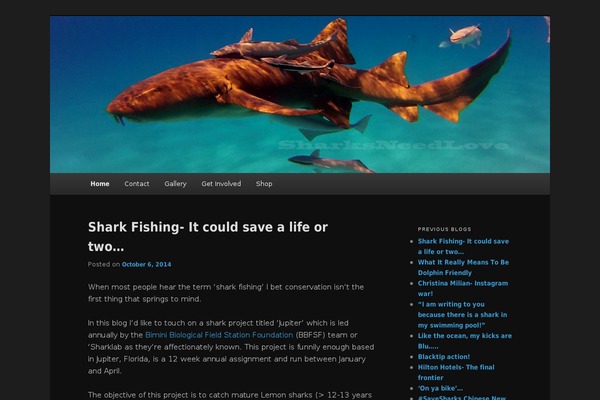
Task: Open the 'On ya bike' post
Action: 440,388
